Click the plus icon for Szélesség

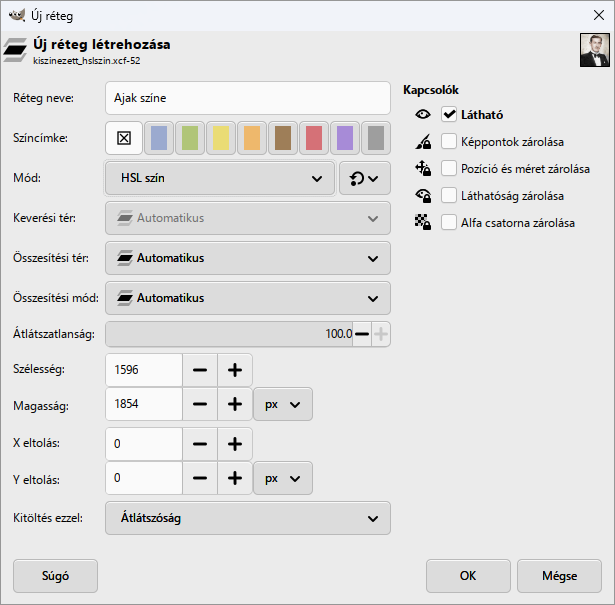tap(235, 370)
